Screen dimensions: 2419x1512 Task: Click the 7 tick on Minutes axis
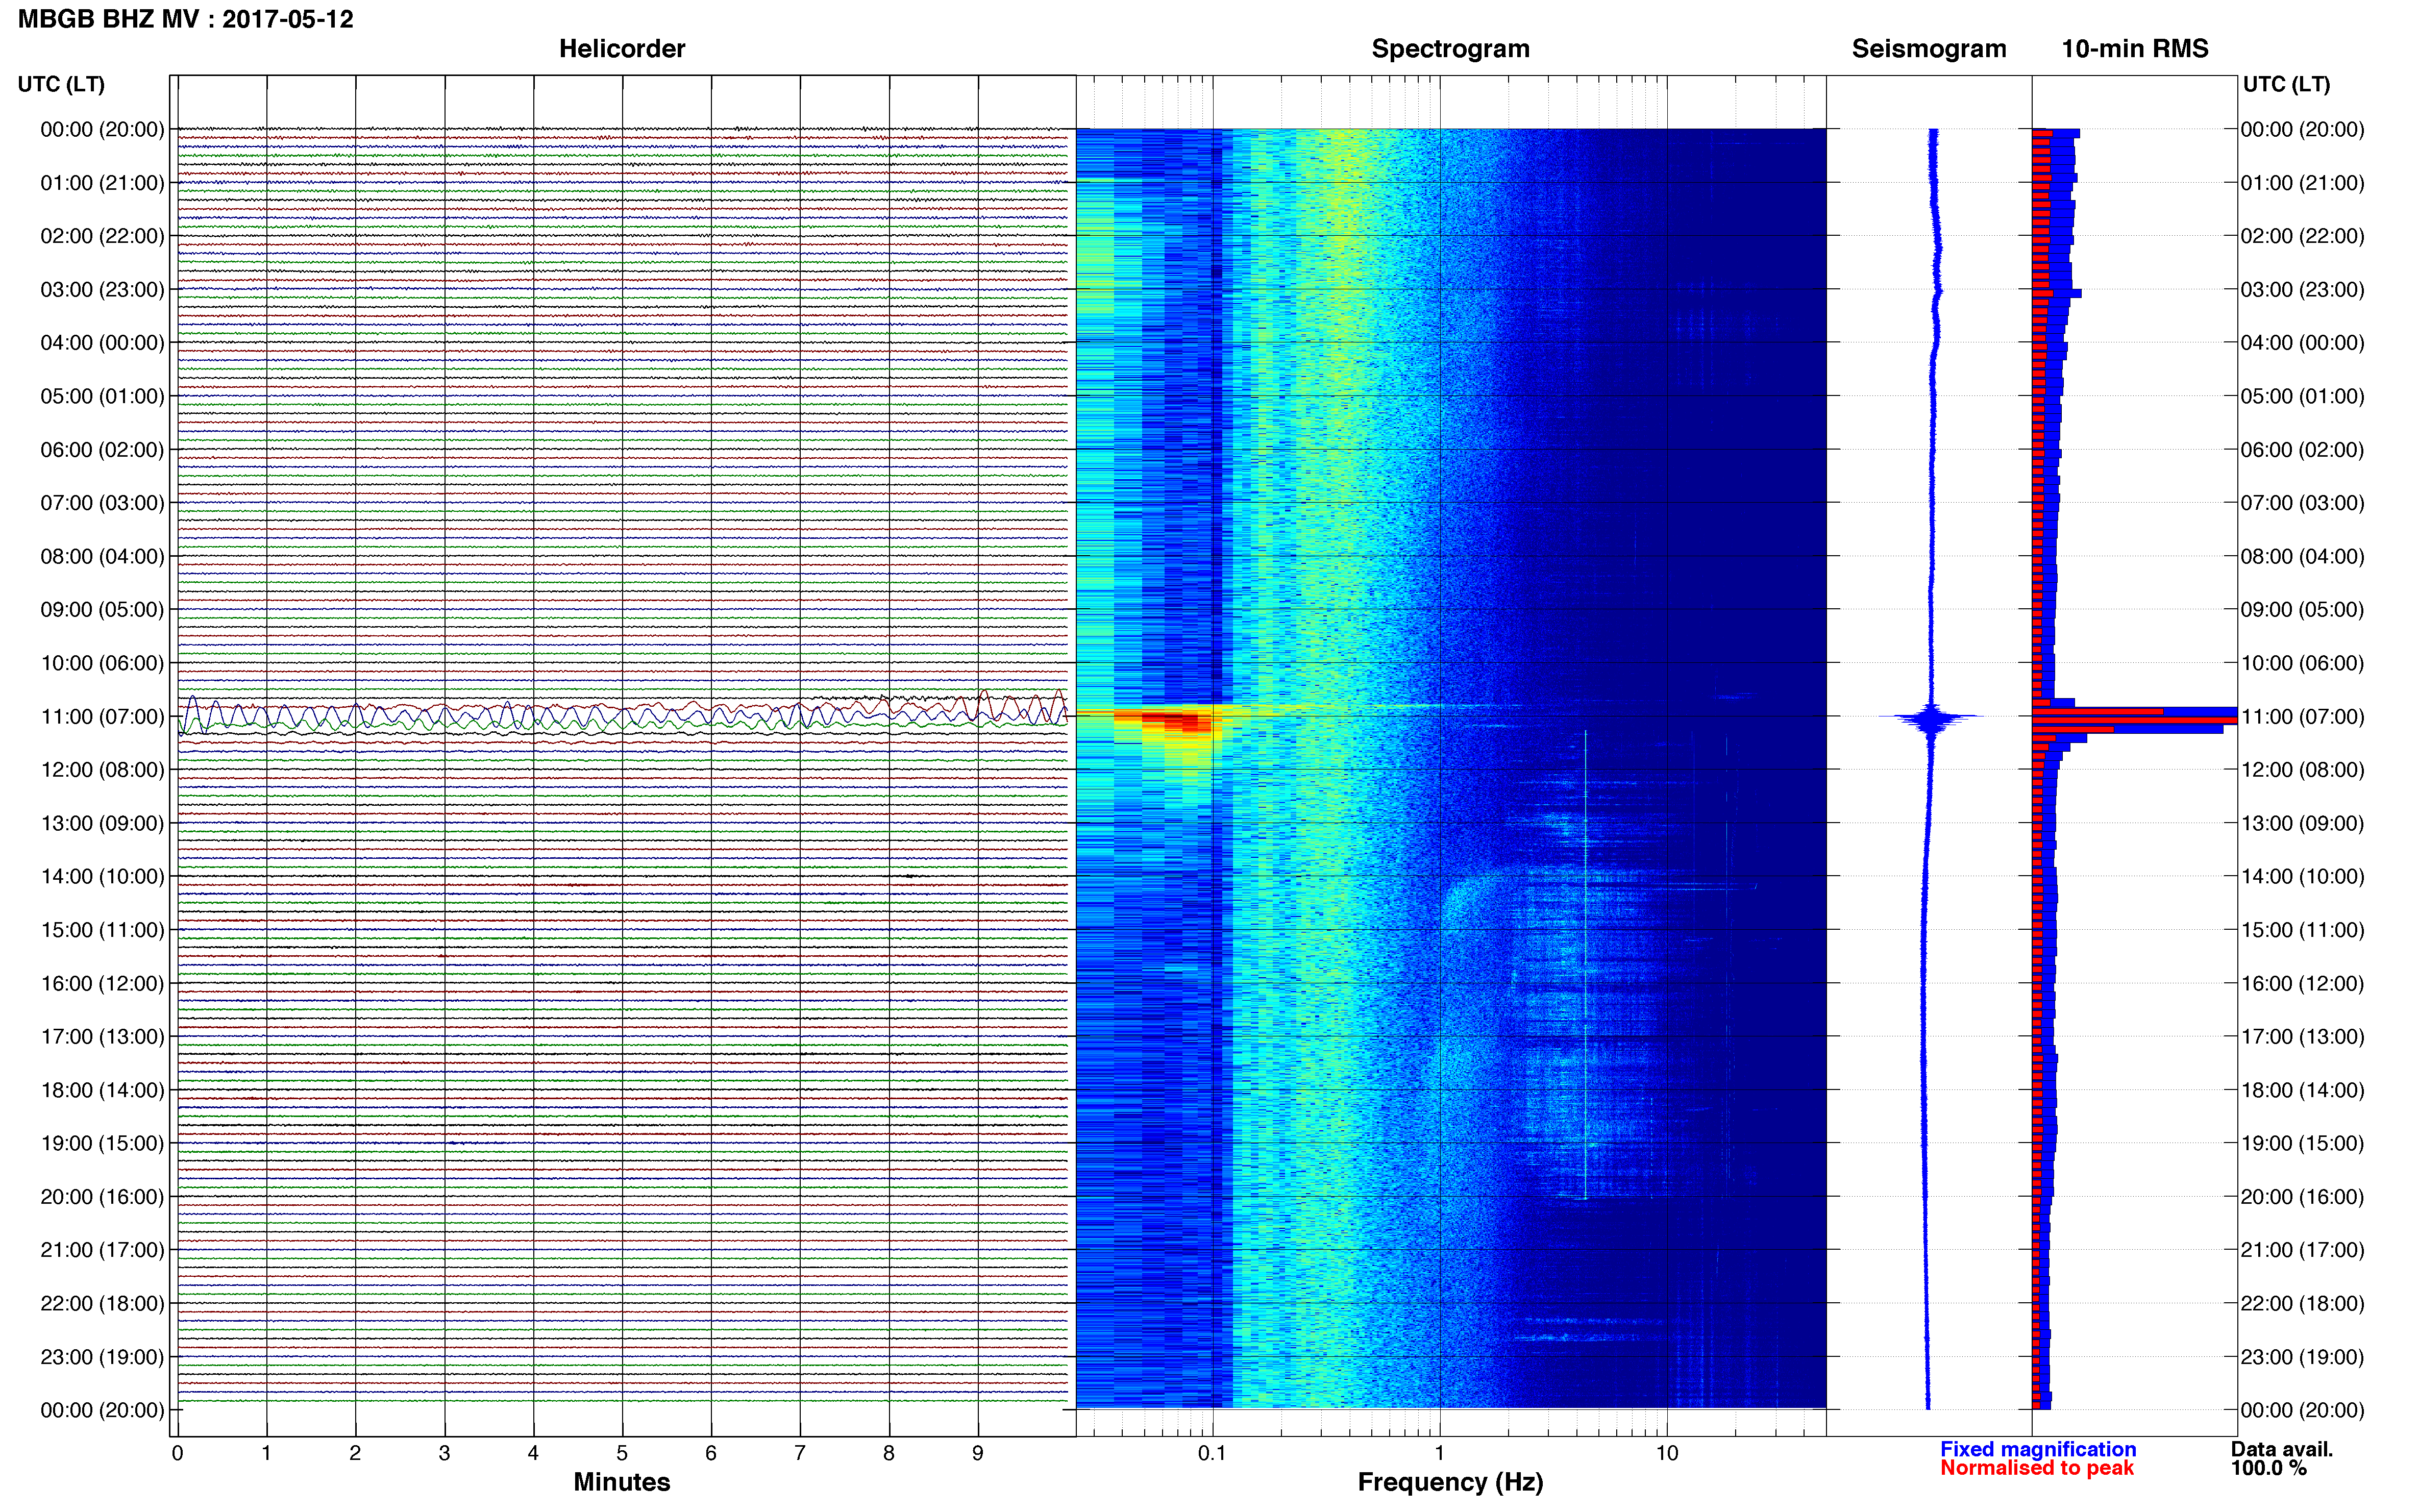coord(800,1453)
